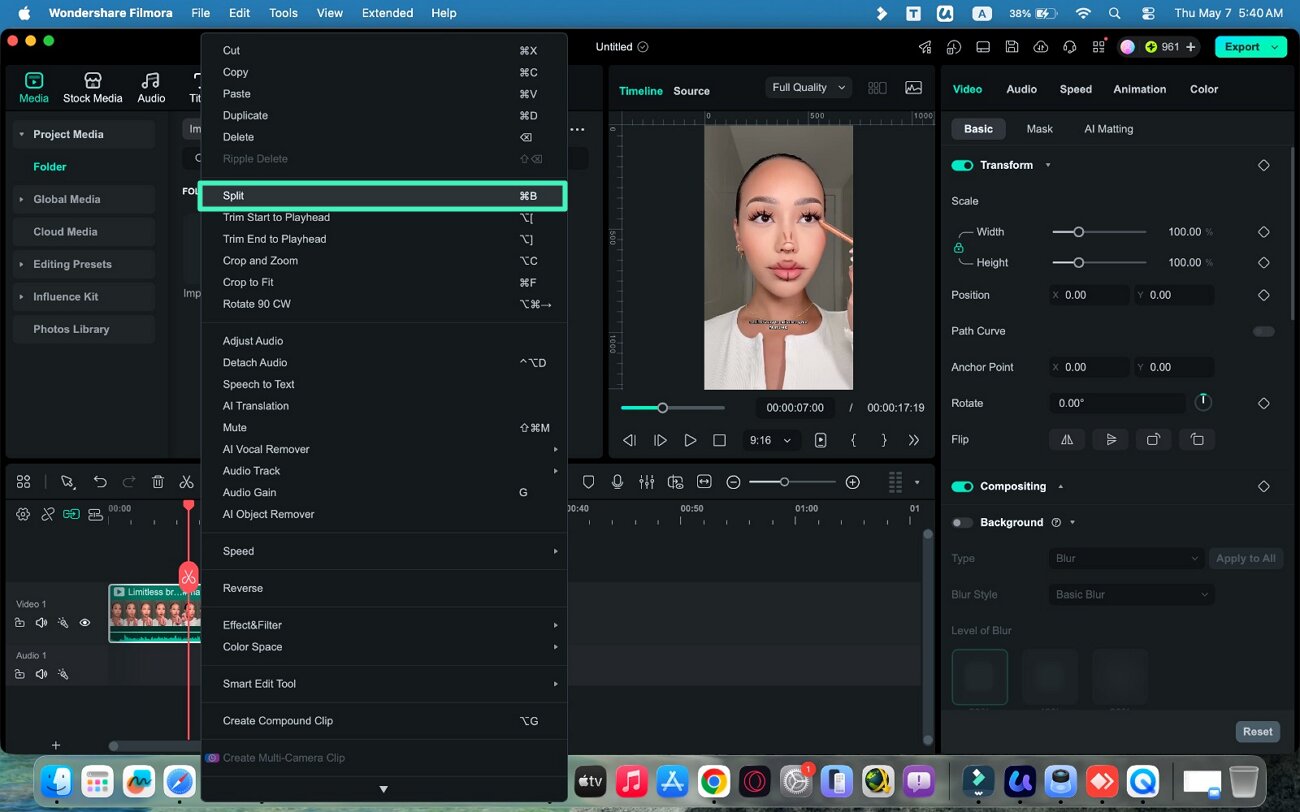The width and height of the screenshot is (1300, 812).
Task: Click the marker shield icon in timeline toolbar
Action: tap(588, 482)
